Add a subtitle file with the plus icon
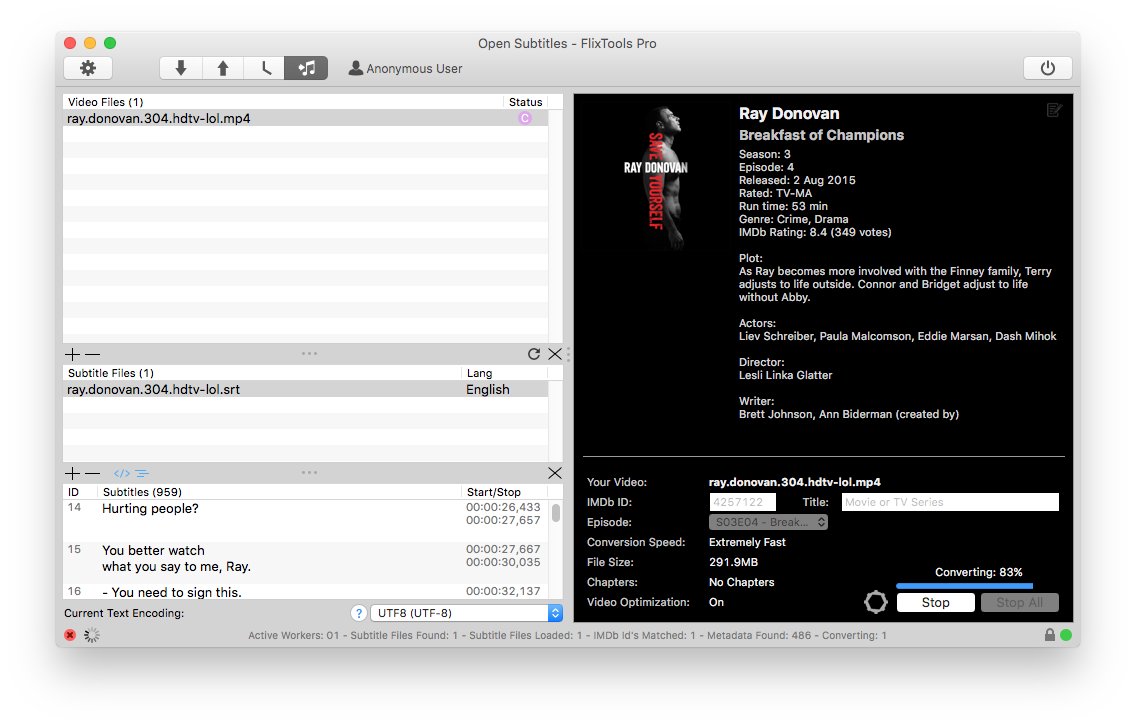Viewport: 1136px width, 727px height. coord(72,473)
